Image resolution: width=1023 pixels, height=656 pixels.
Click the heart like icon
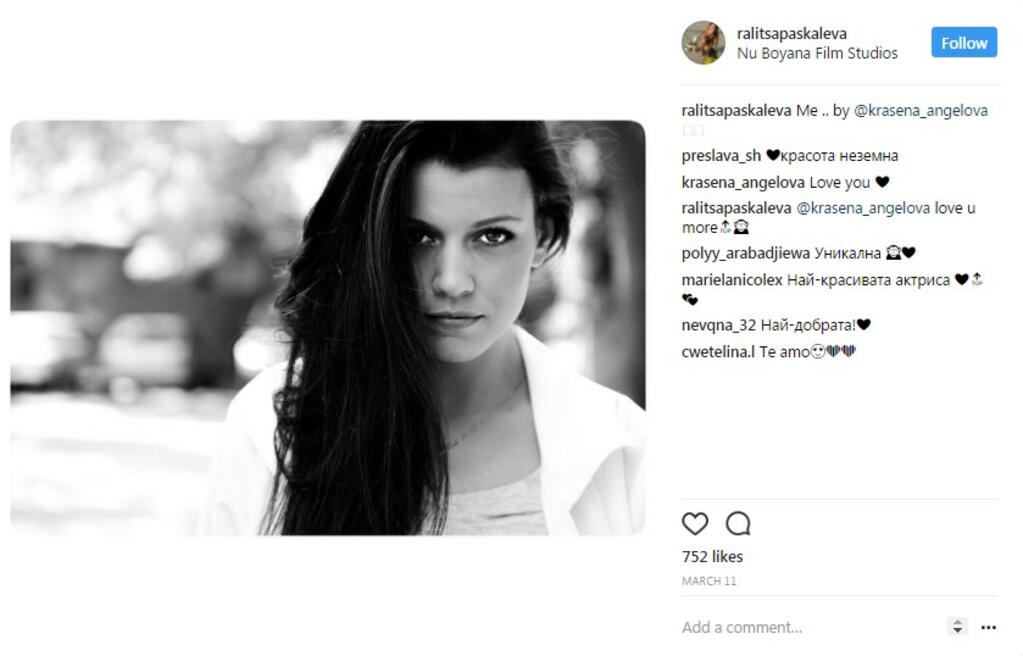695,523
